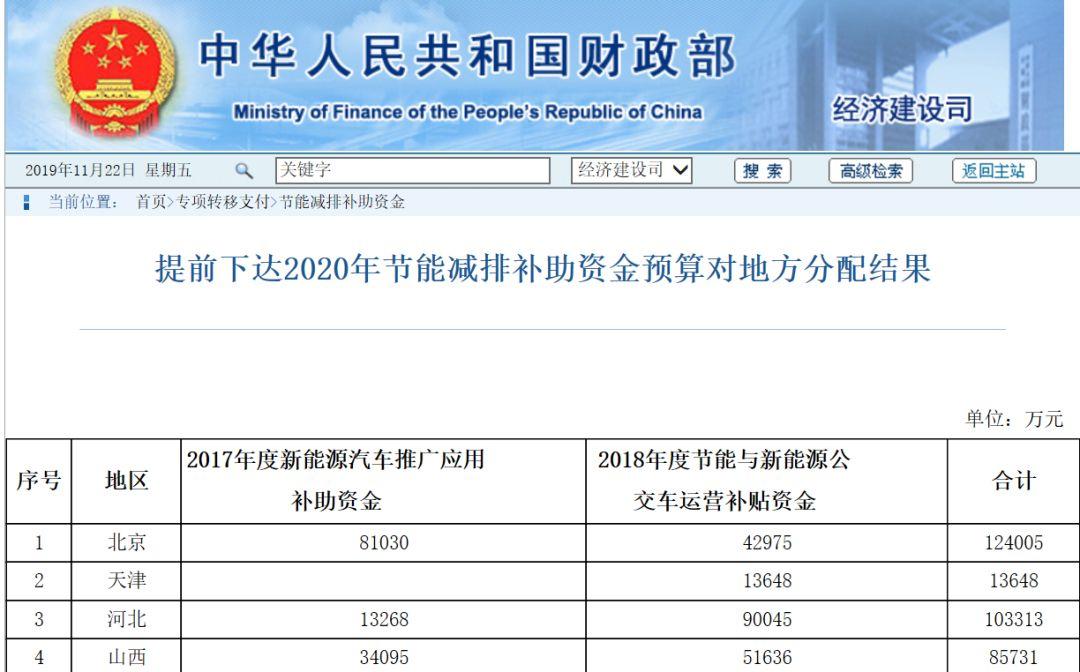Click the search magnifier icon
The image size is (1080, 672).
coord(244,171)
